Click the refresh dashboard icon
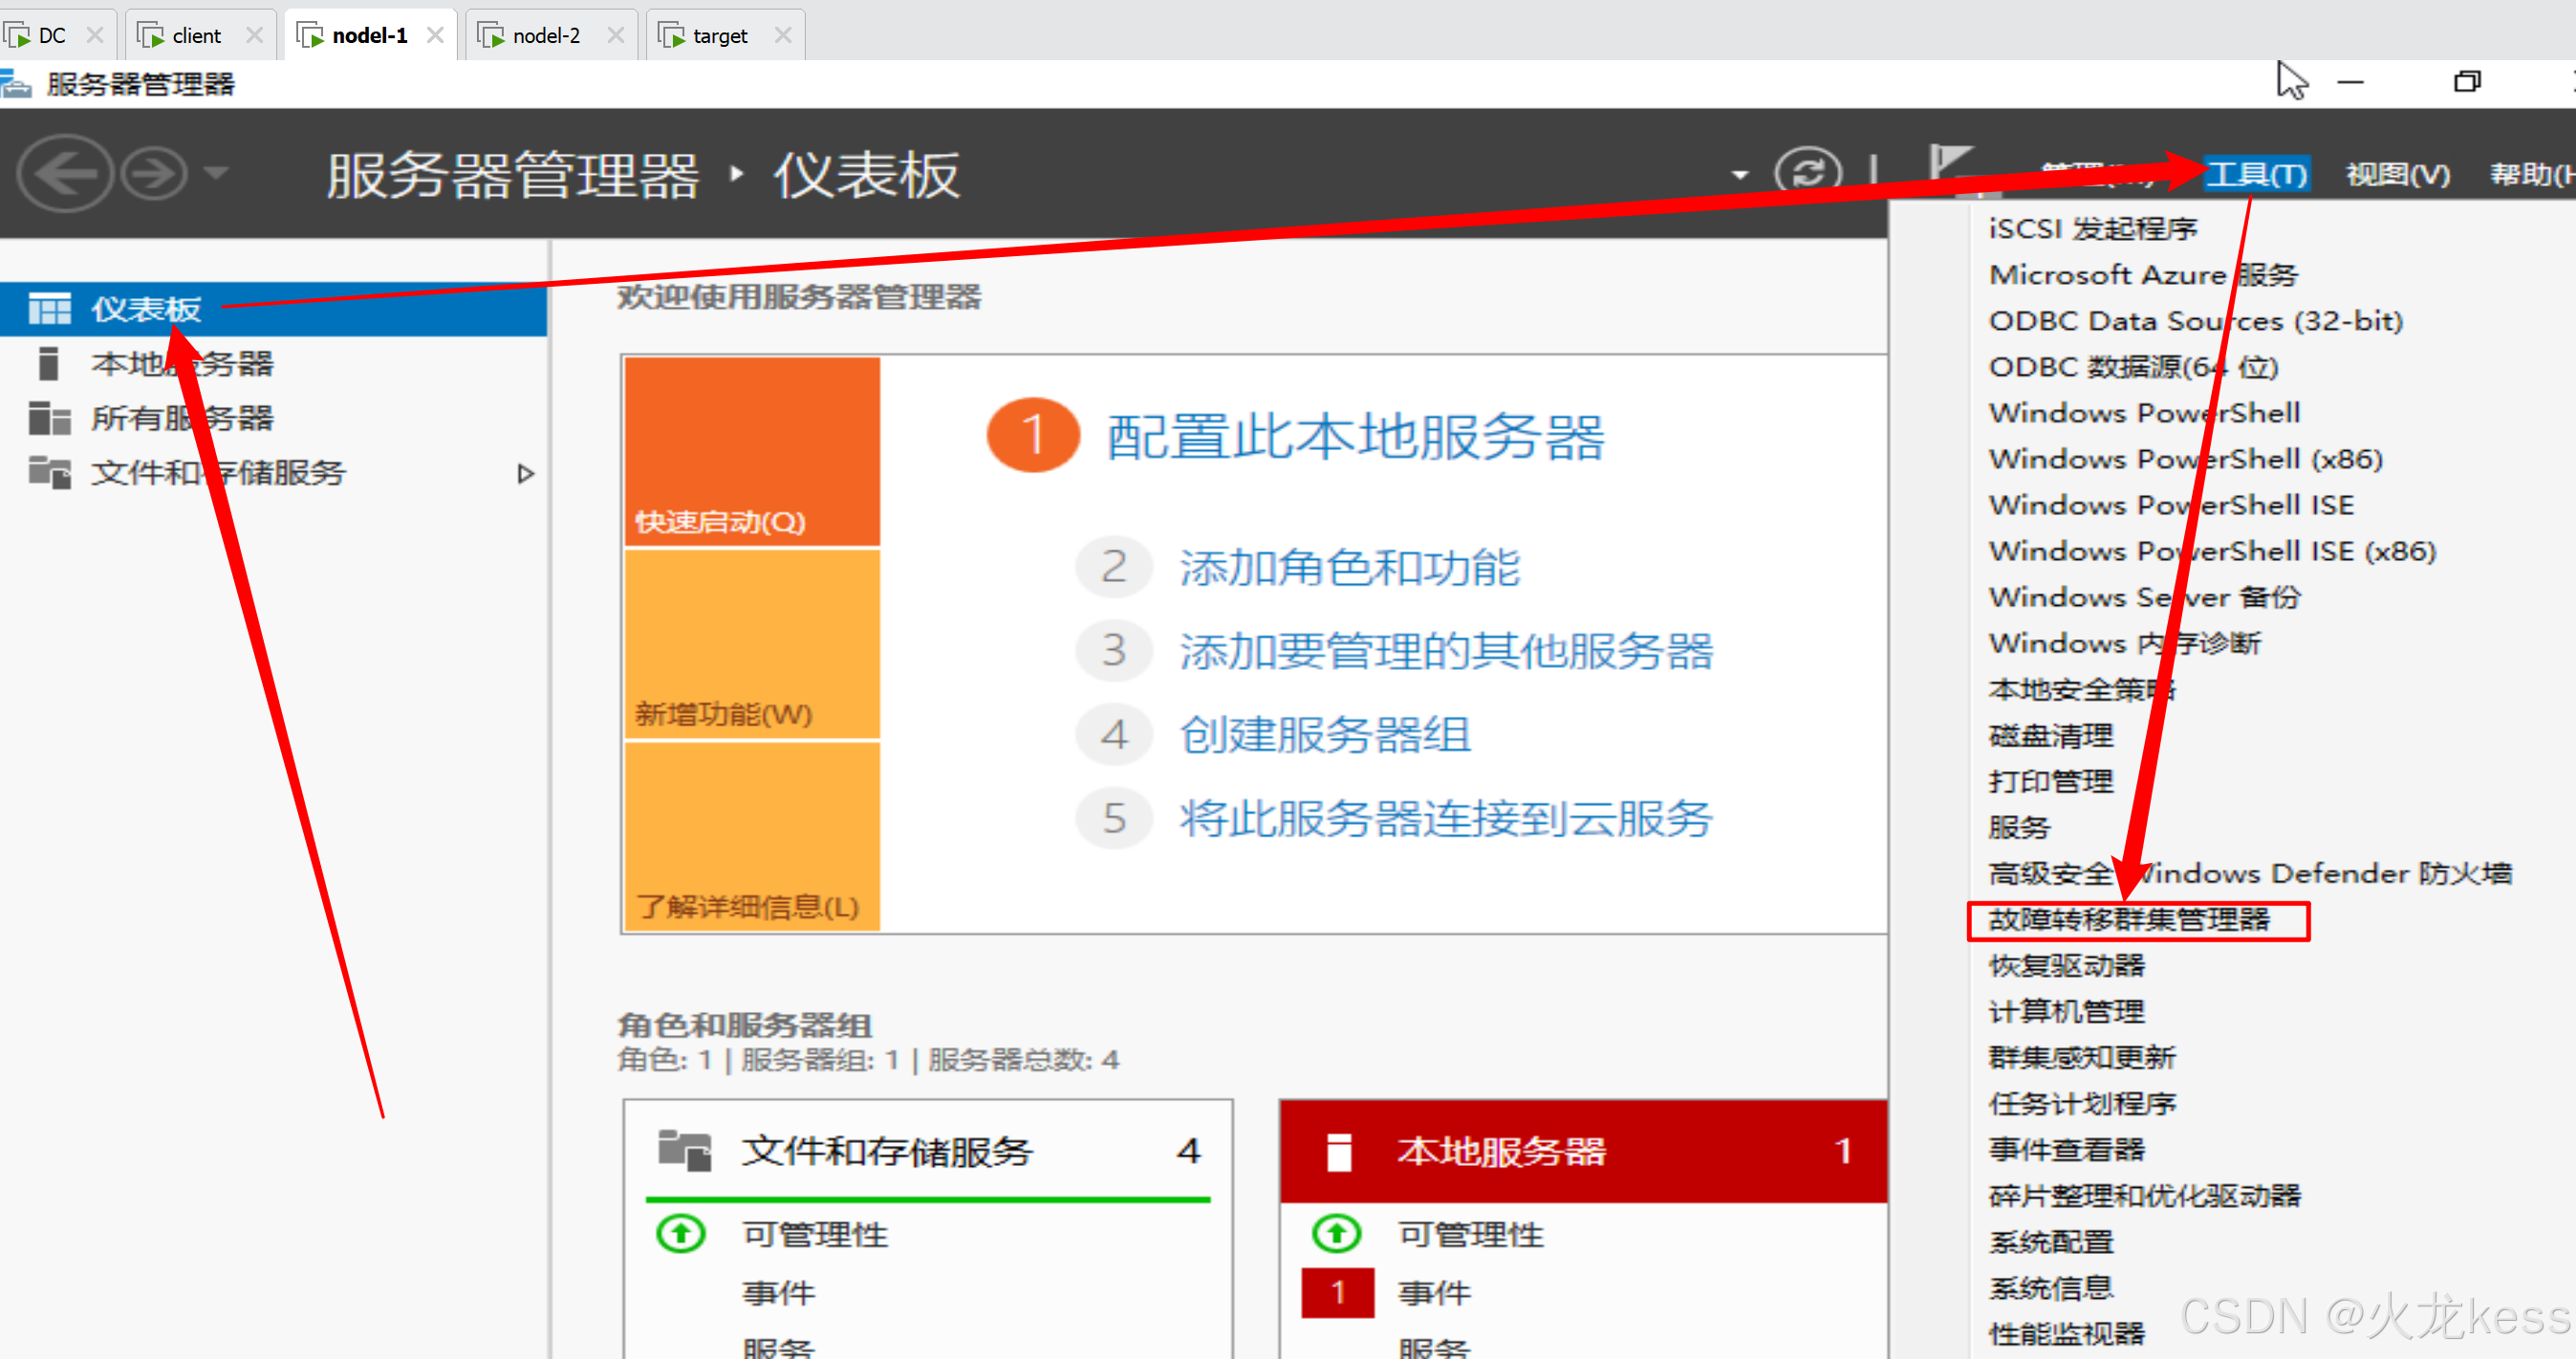Image resolution: width=2576 pixels, height=1359 pixels. 1807,172
